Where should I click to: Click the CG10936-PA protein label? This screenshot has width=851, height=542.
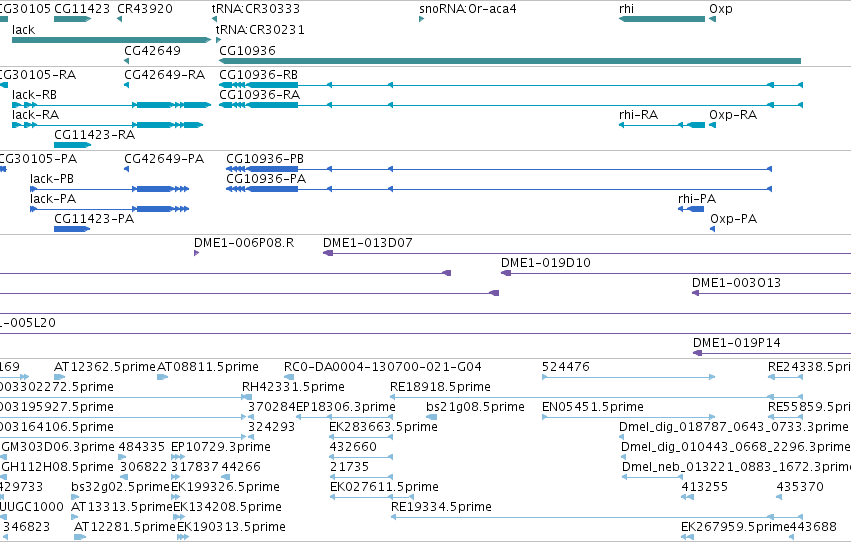pos(266,178)
